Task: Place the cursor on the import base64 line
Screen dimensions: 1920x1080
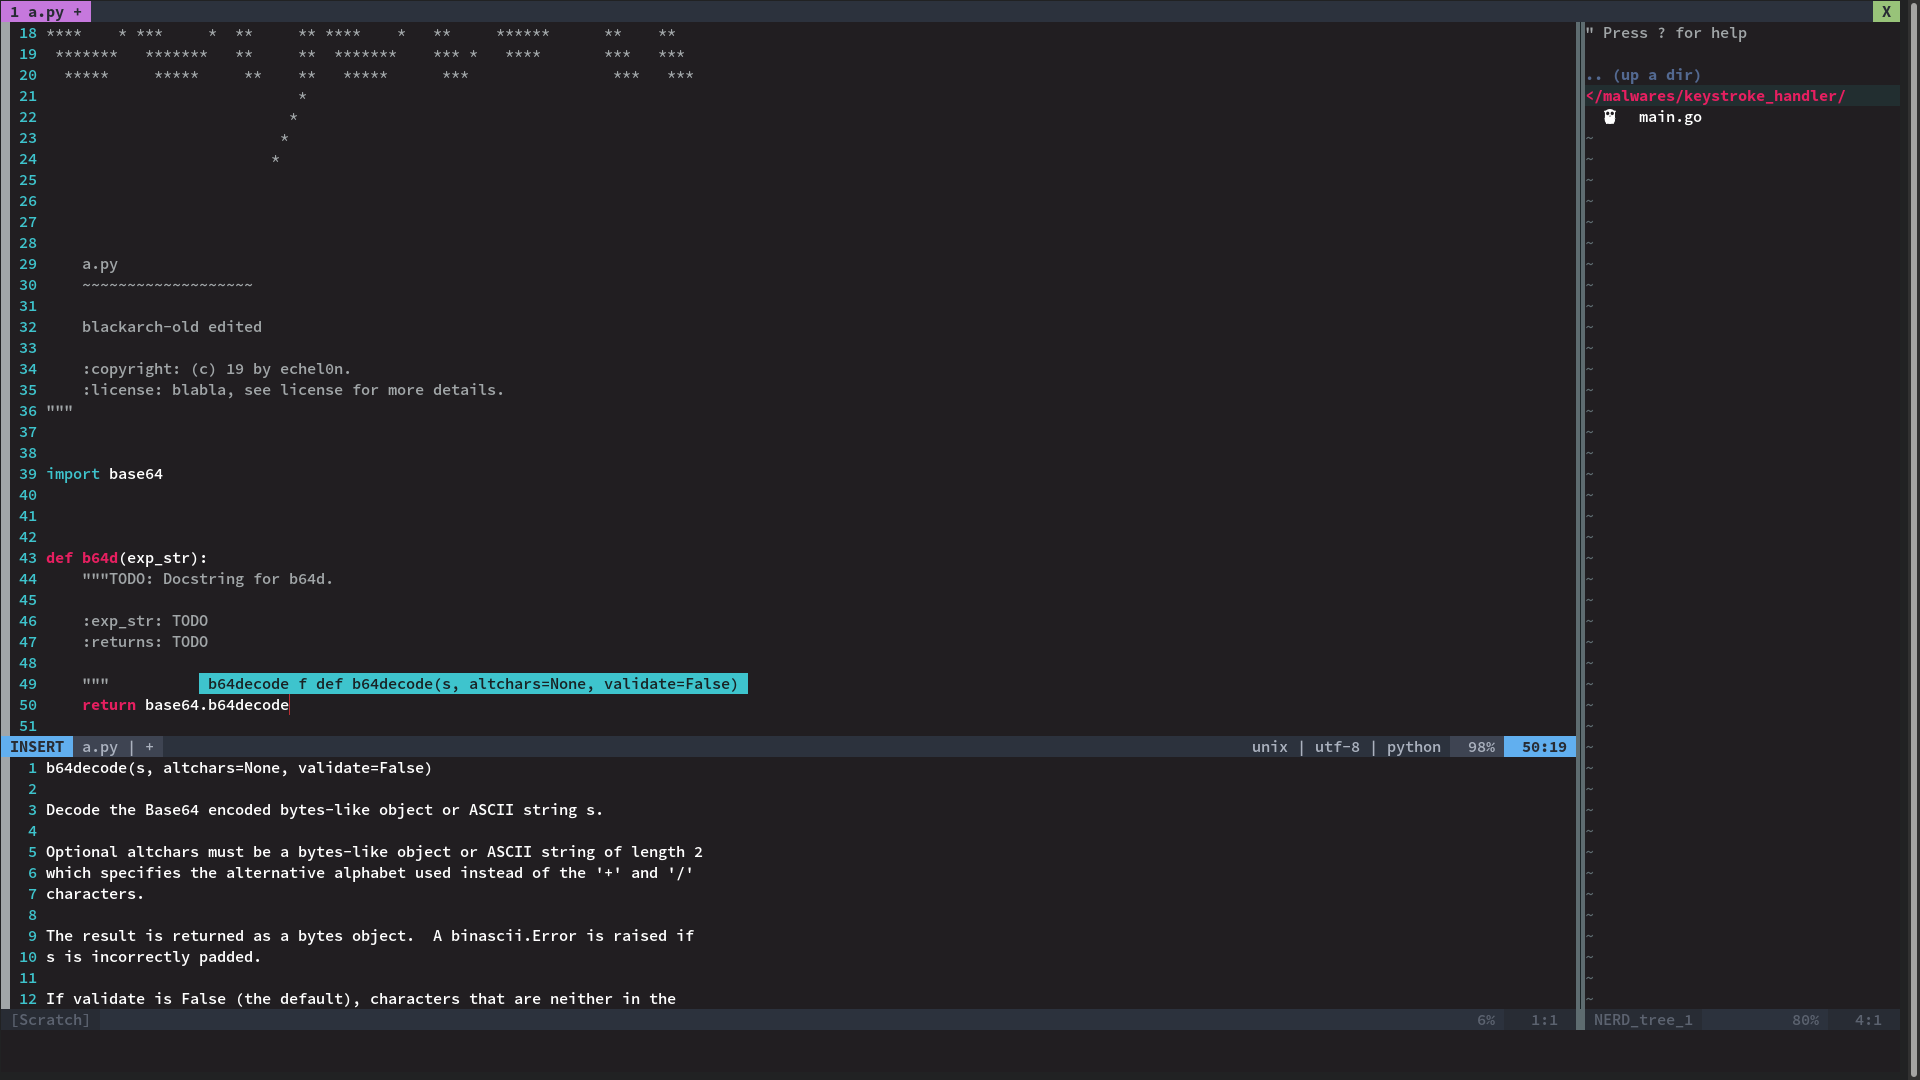Action: 104,474
